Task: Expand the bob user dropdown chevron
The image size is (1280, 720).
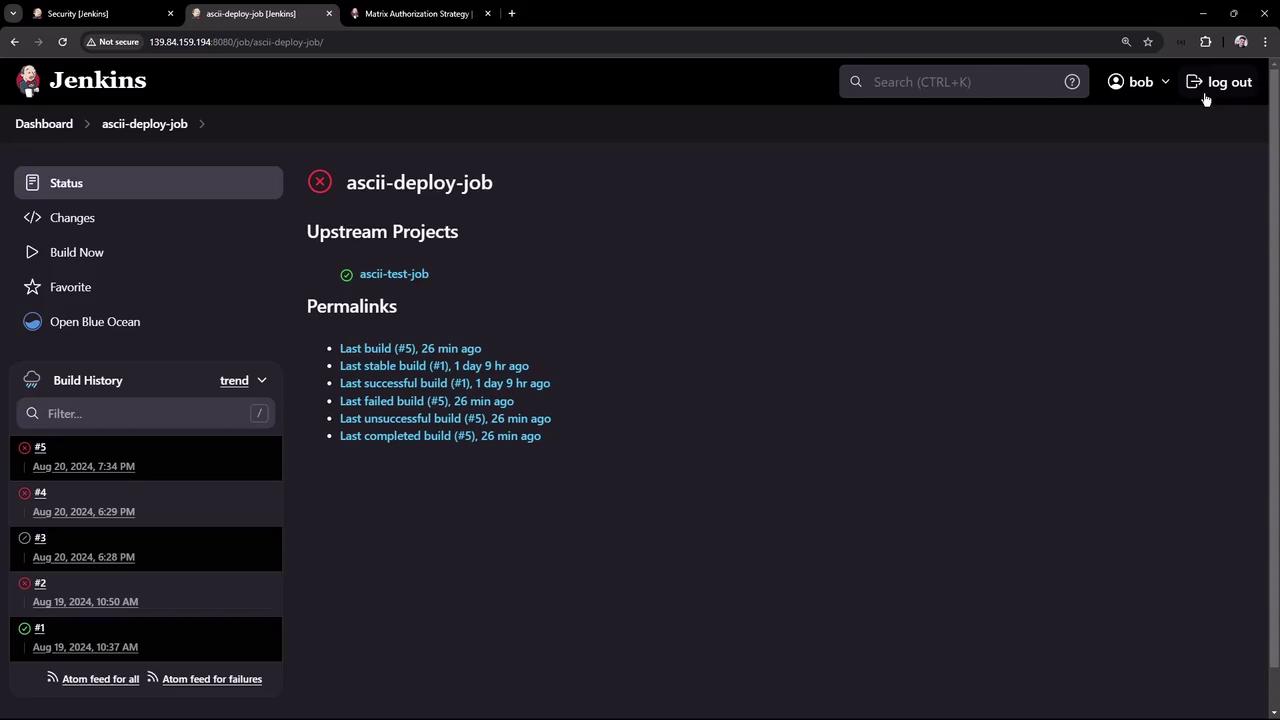Action: point(1165,82)
